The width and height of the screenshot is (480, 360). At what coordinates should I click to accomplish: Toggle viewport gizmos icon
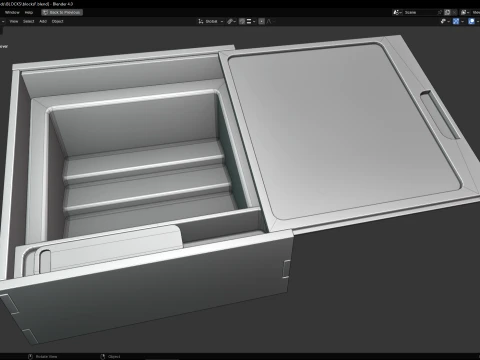(x=456, y=21)
